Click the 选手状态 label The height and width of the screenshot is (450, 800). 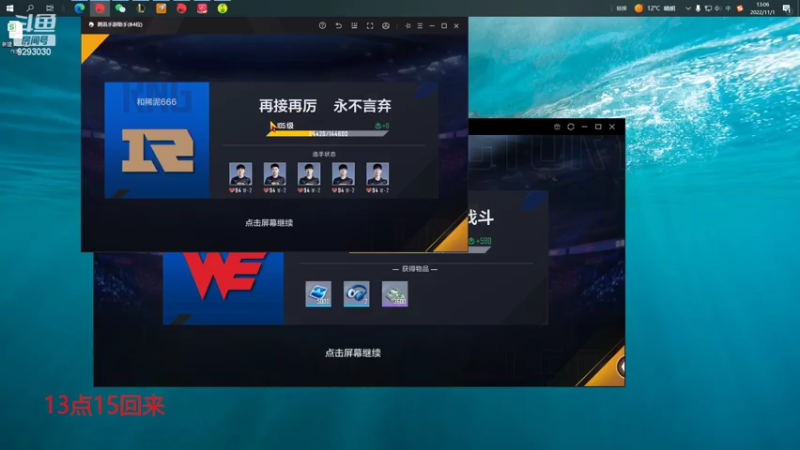click(324, 154)
